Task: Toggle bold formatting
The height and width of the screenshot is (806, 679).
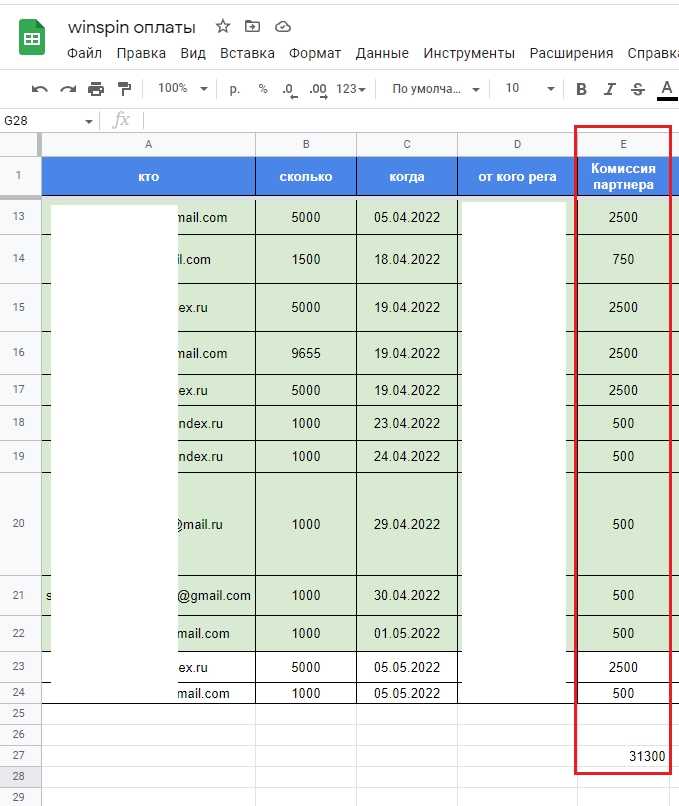Action: click(581, 89)
